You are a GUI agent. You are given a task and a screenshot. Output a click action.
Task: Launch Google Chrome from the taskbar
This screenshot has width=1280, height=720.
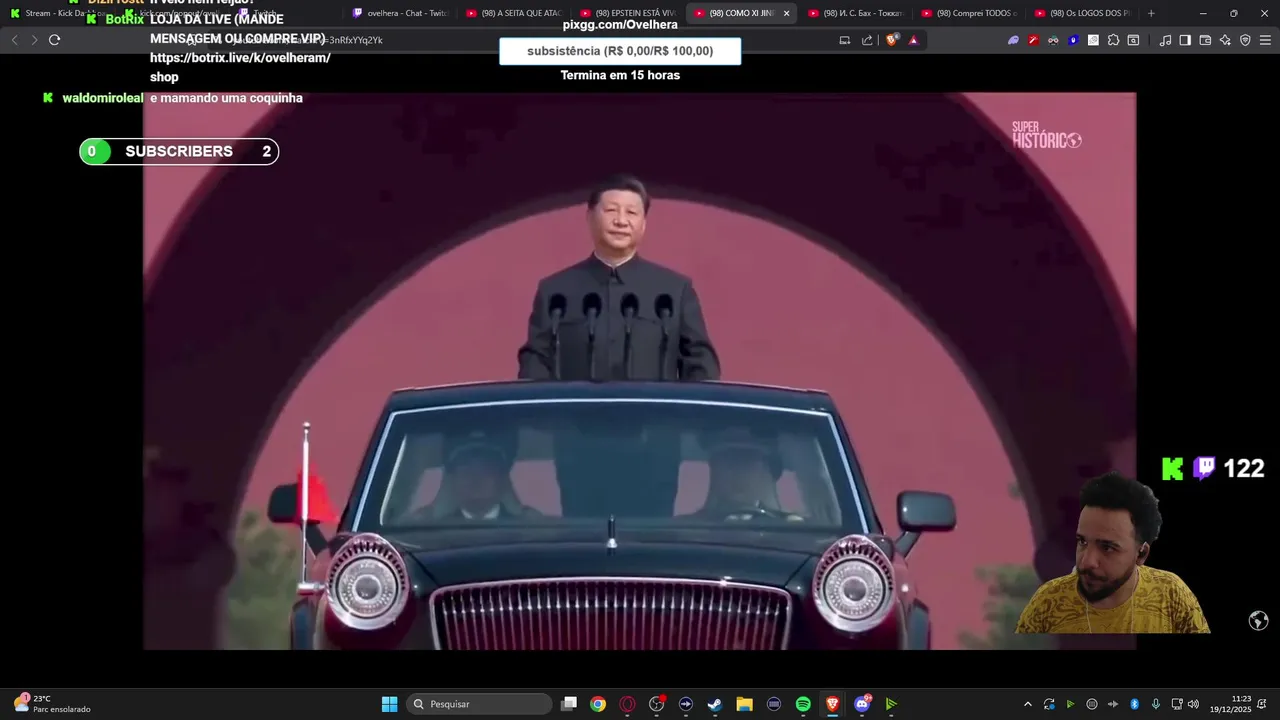[x=598, y=704]
